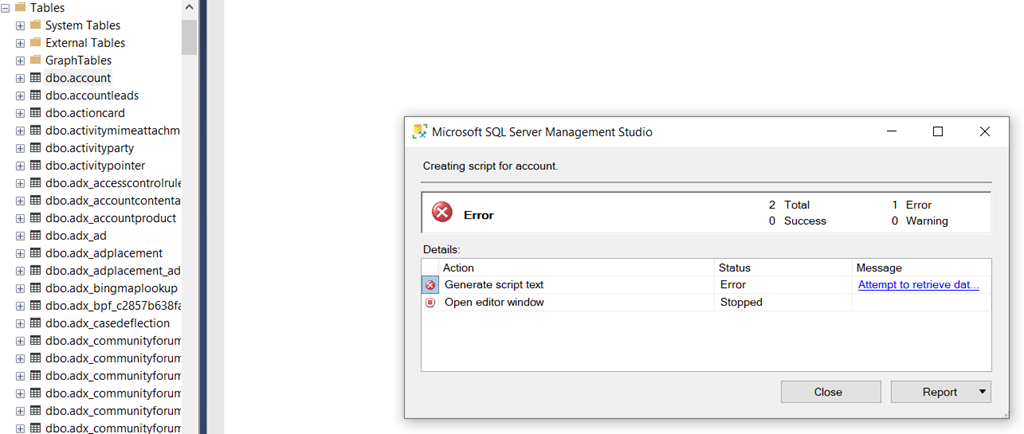
Task: Click the System Tables folder icon
Action: click(35, 25)
